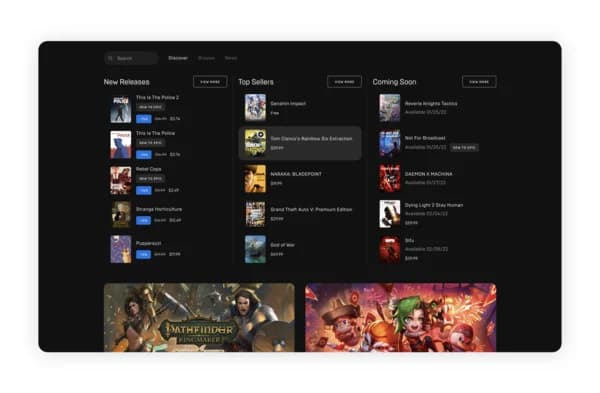Click the blue discount badge for Rebel Cops
This screenshot has width=600, height=393.
tap(144, 190)
